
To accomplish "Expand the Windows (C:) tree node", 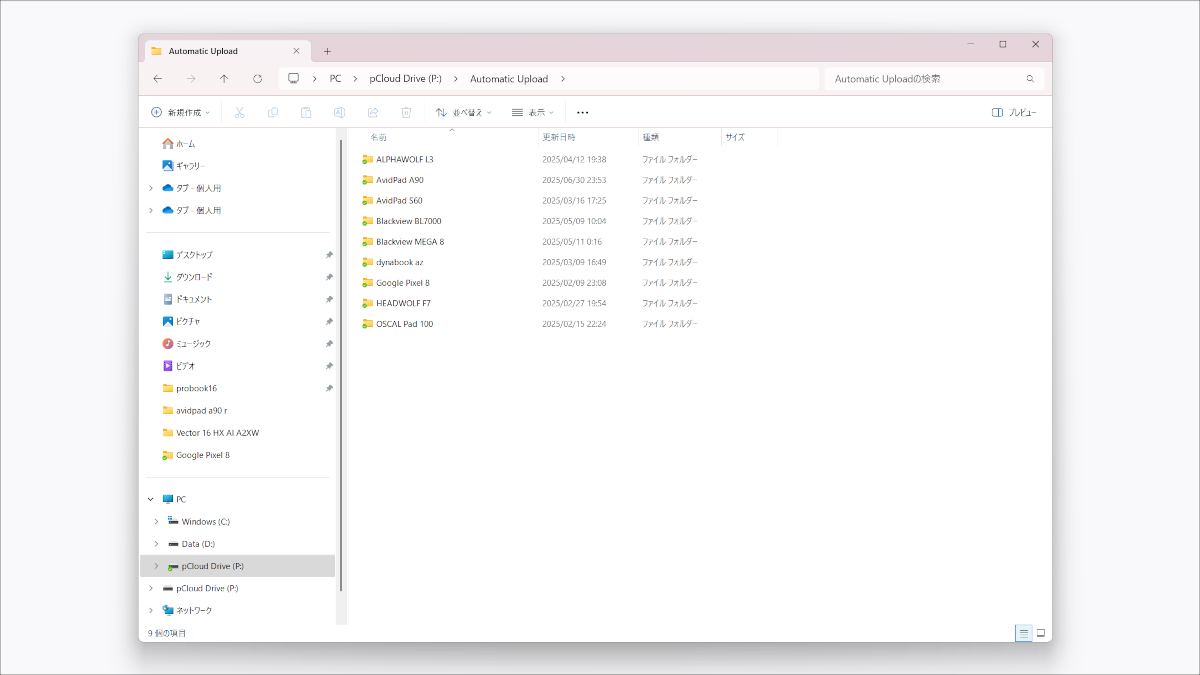I will [156, 522].
